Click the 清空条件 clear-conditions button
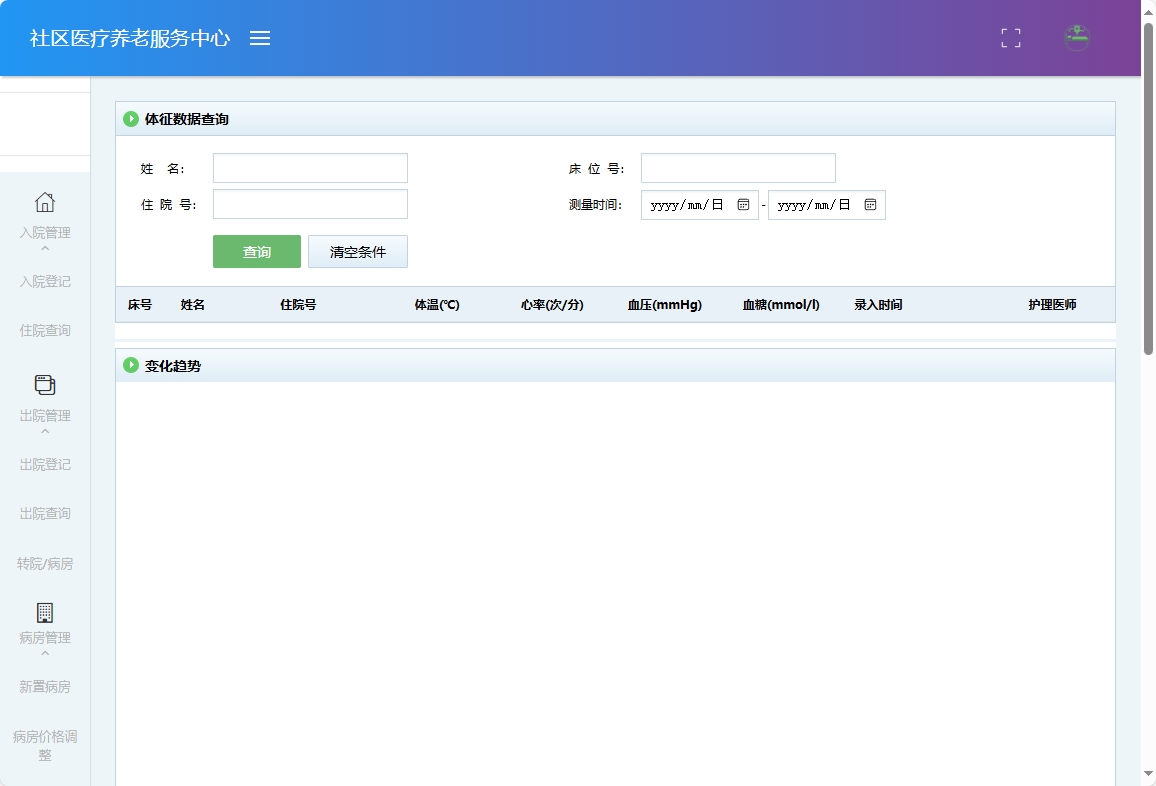The height and width of the screenshot is (786, 1156). [357, 251]
